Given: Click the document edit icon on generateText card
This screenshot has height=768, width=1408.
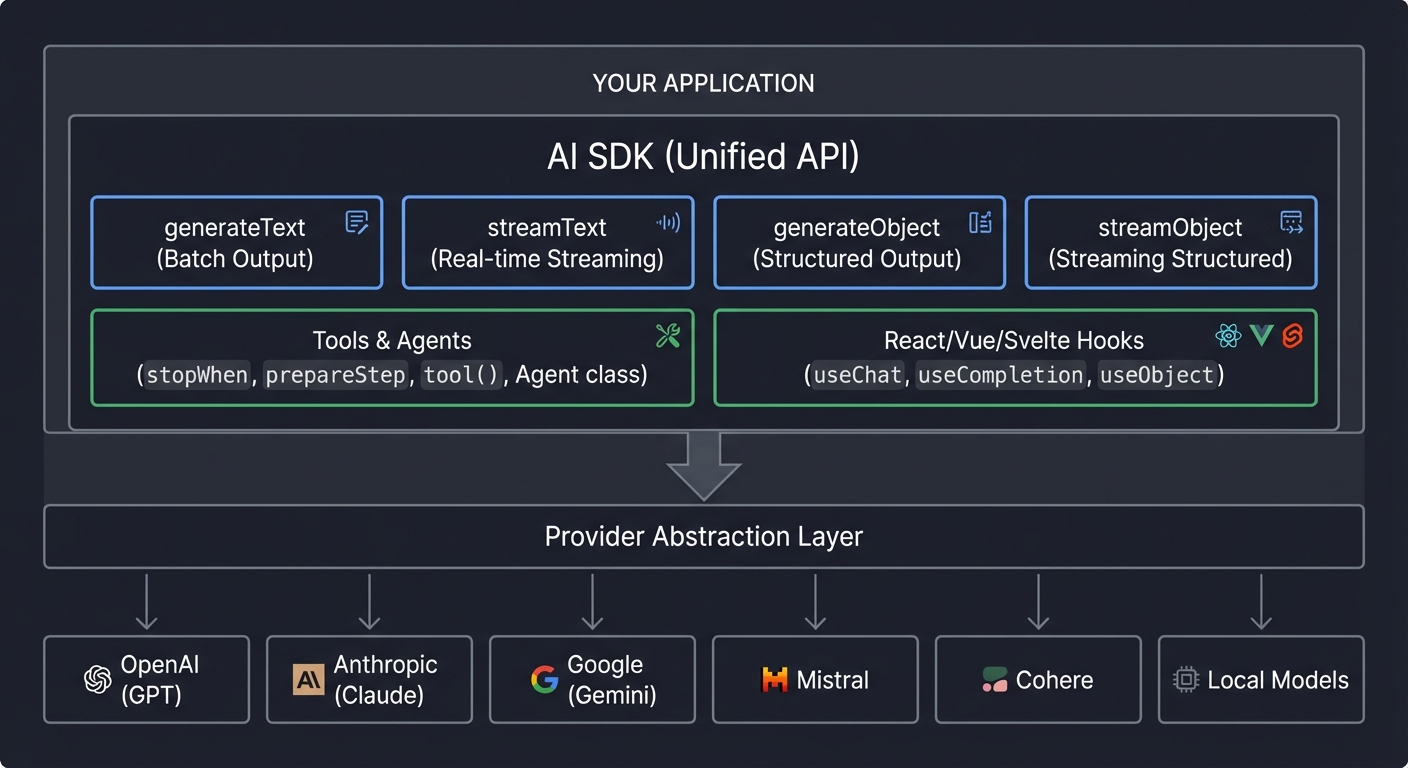Looking at the screenshot, I should (357, 223).
